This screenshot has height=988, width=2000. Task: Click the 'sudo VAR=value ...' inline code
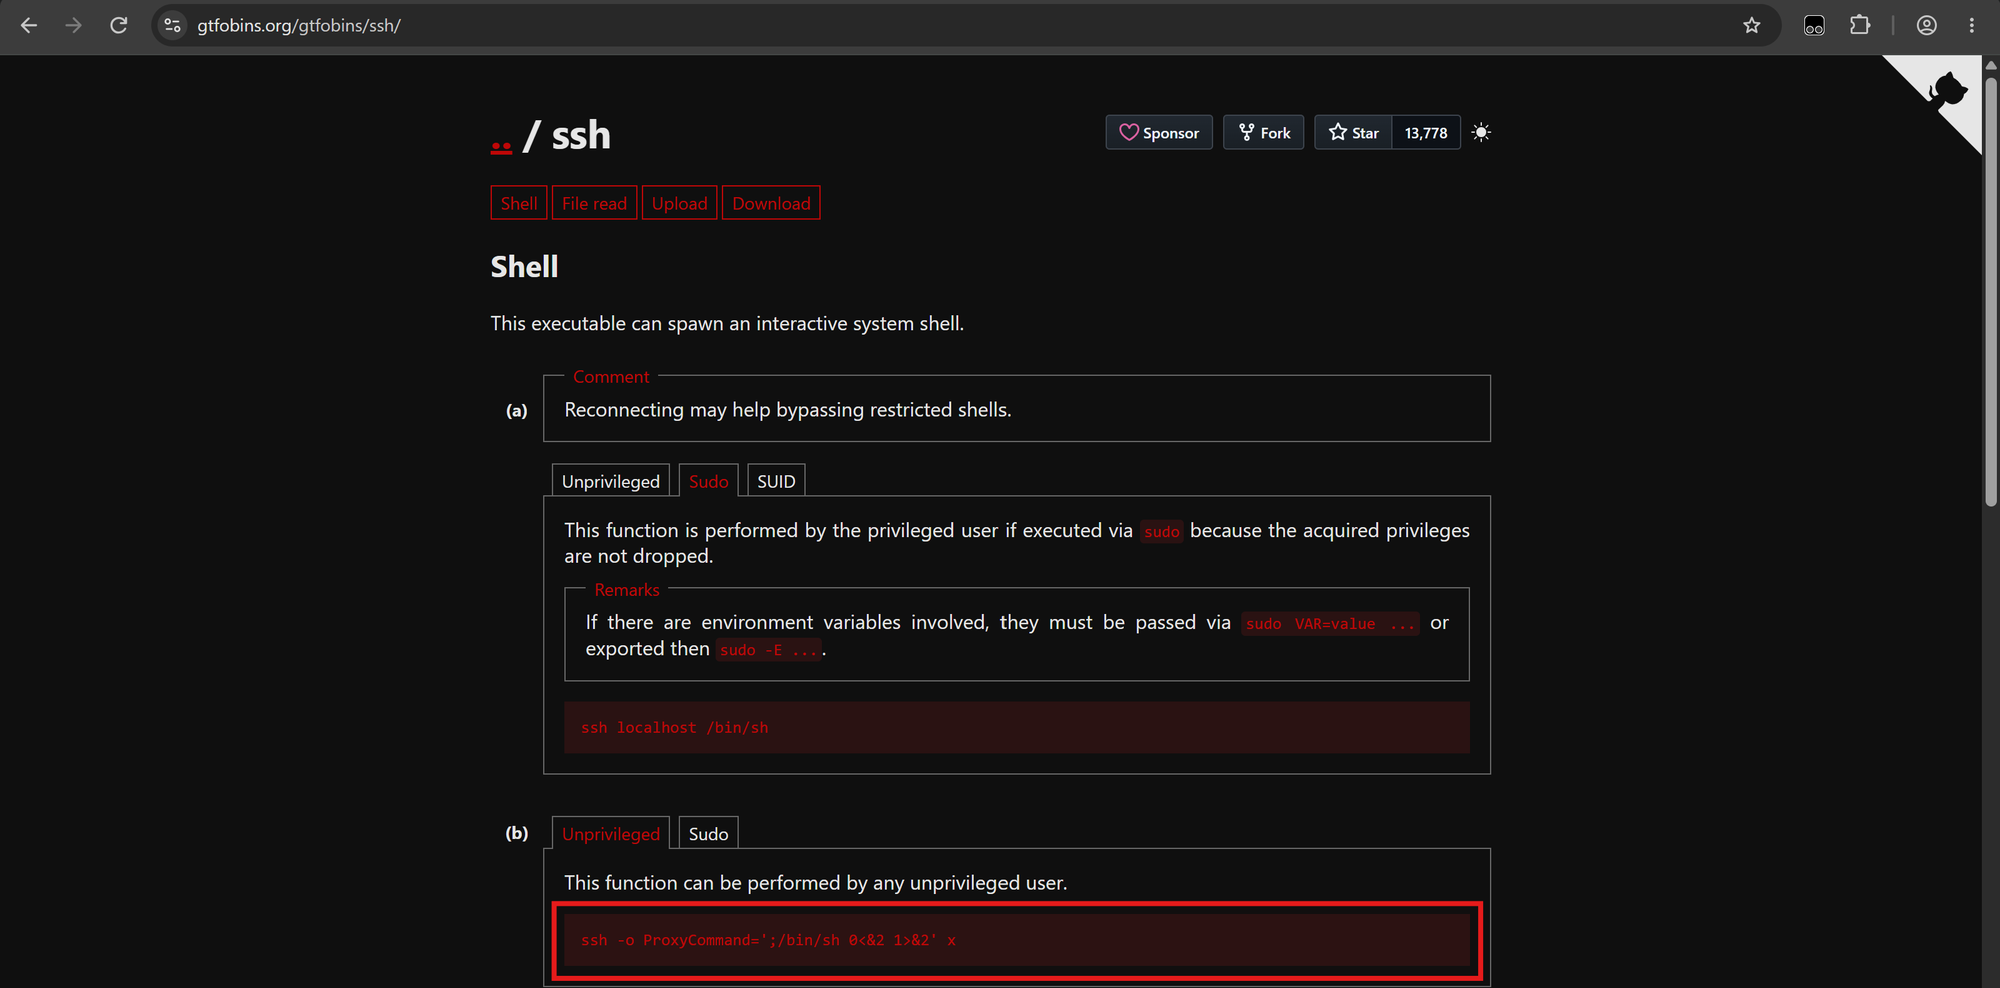click(1330, 623)
